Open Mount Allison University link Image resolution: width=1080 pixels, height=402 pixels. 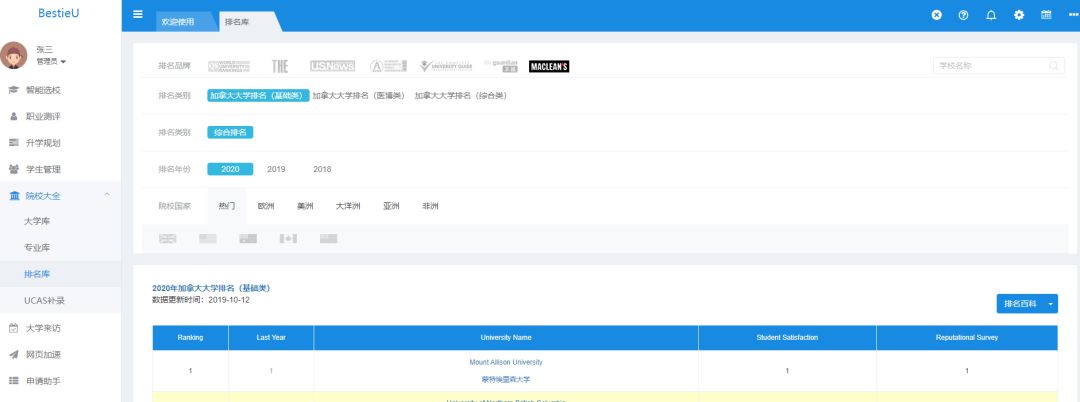505,362
